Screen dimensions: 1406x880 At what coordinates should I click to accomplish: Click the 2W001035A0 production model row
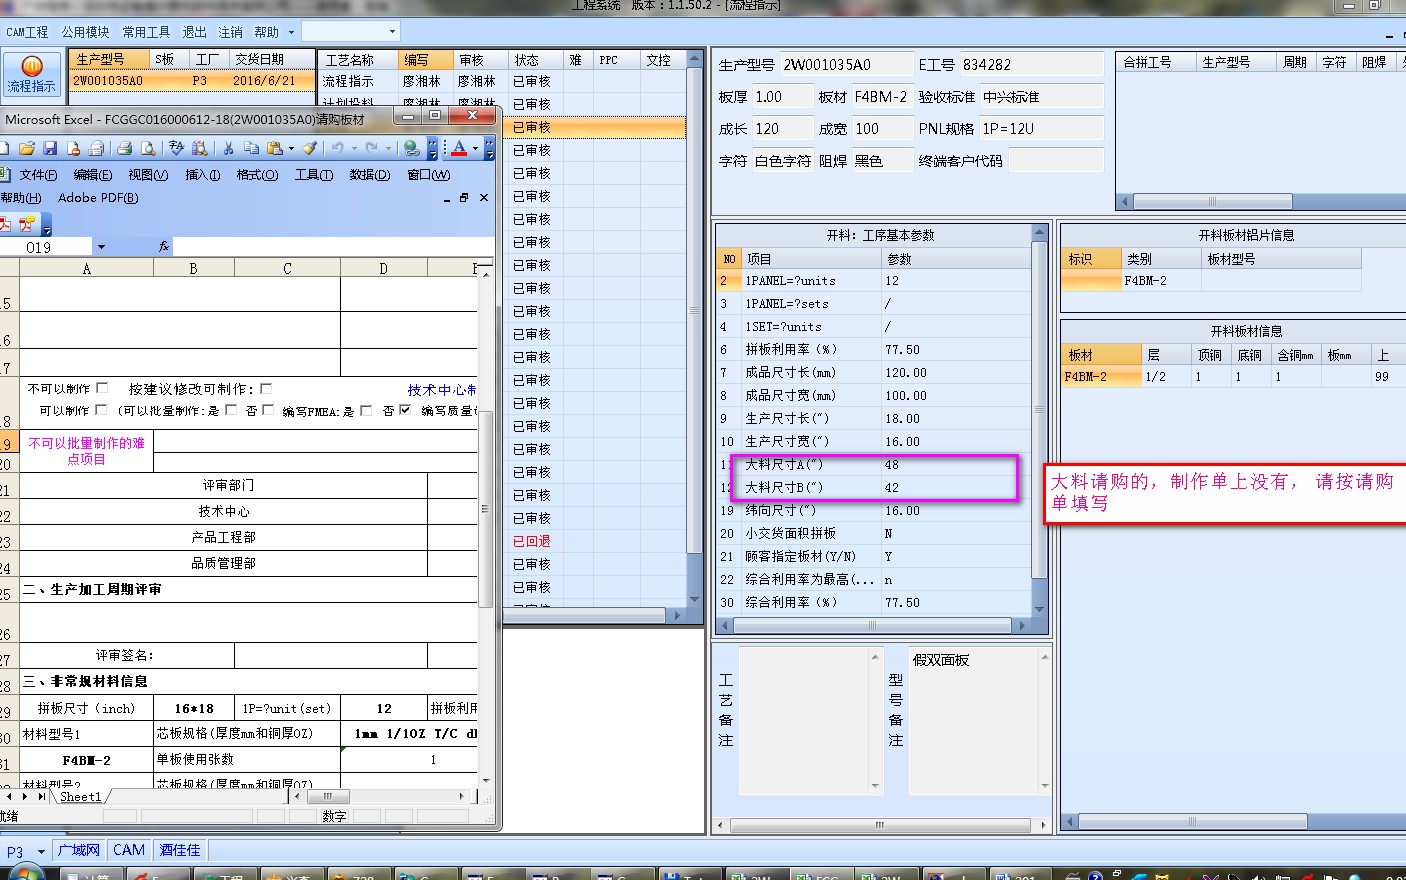click(x=191, y=81)
